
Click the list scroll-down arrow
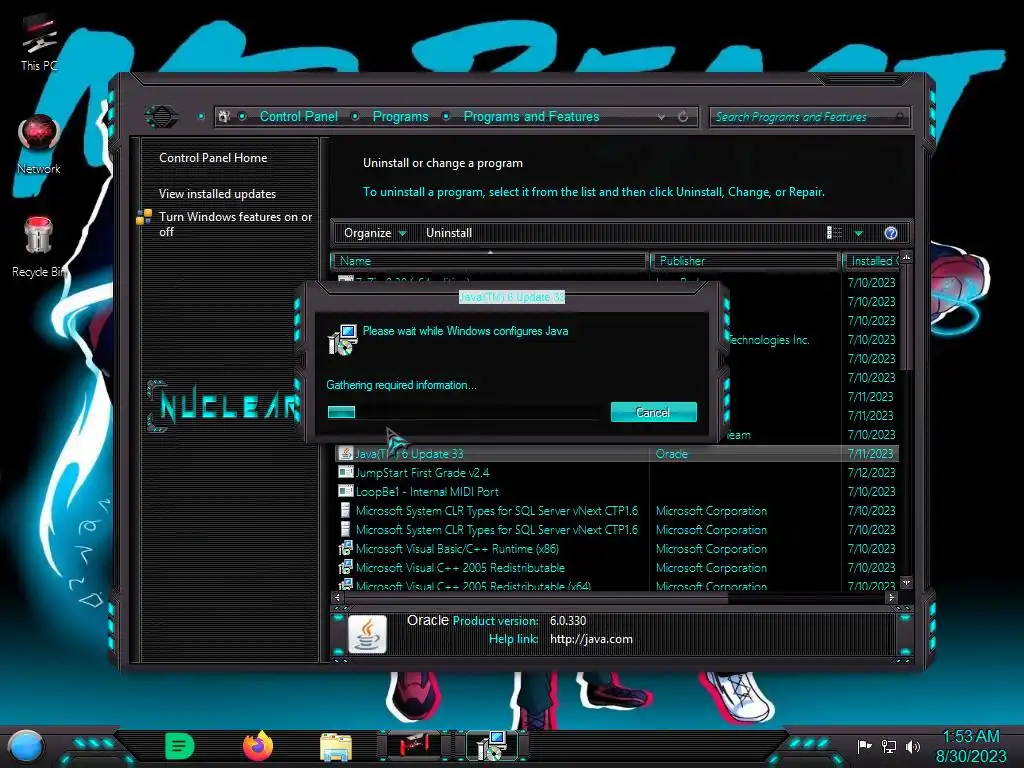(x=906, y=582)
